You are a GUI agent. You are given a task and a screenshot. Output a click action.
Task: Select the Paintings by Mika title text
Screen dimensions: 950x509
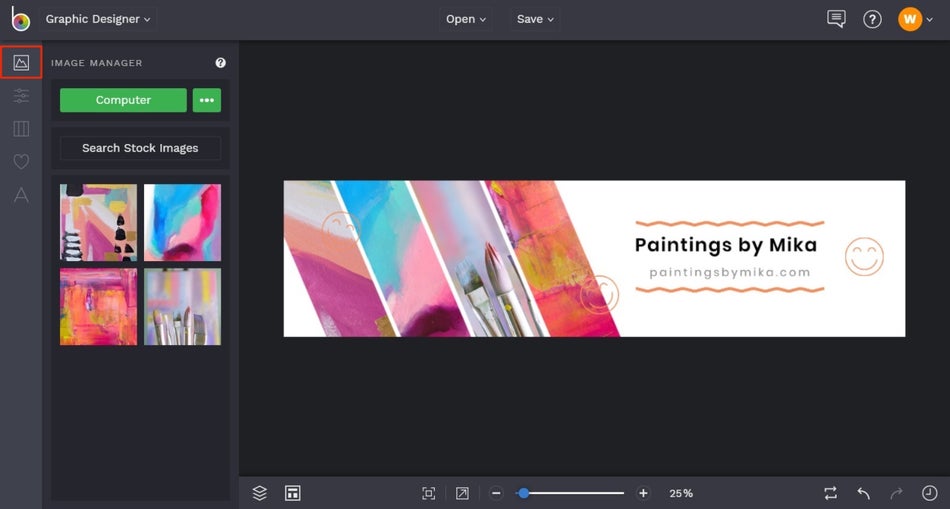[726, 245]
